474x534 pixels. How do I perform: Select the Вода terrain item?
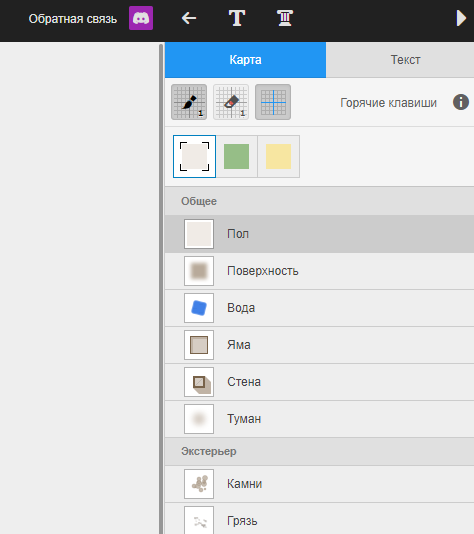pyautogui.click(x=319, y=308)
